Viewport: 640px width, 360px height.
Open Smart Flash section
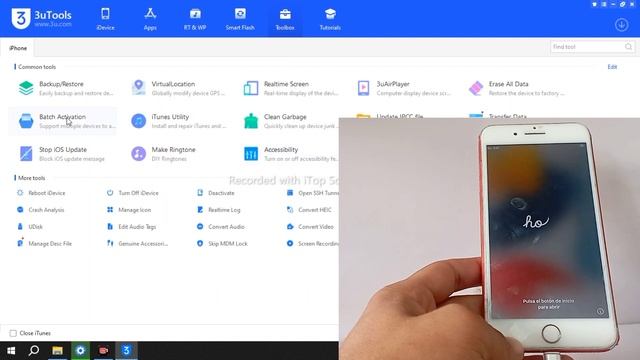click(240, 19)
